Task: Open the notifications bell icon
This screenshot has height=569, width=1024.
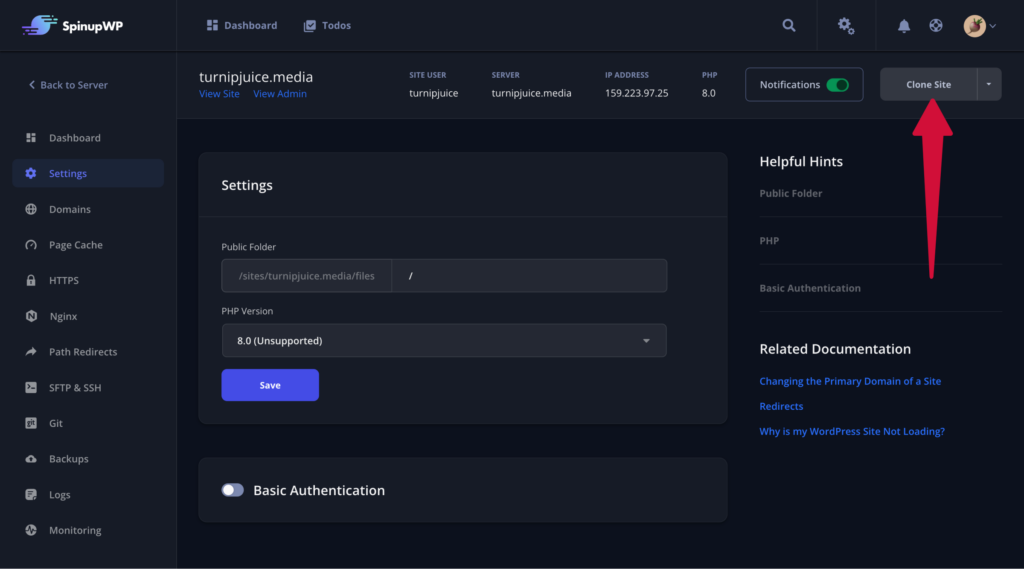Action: click(x=903, y=25)
